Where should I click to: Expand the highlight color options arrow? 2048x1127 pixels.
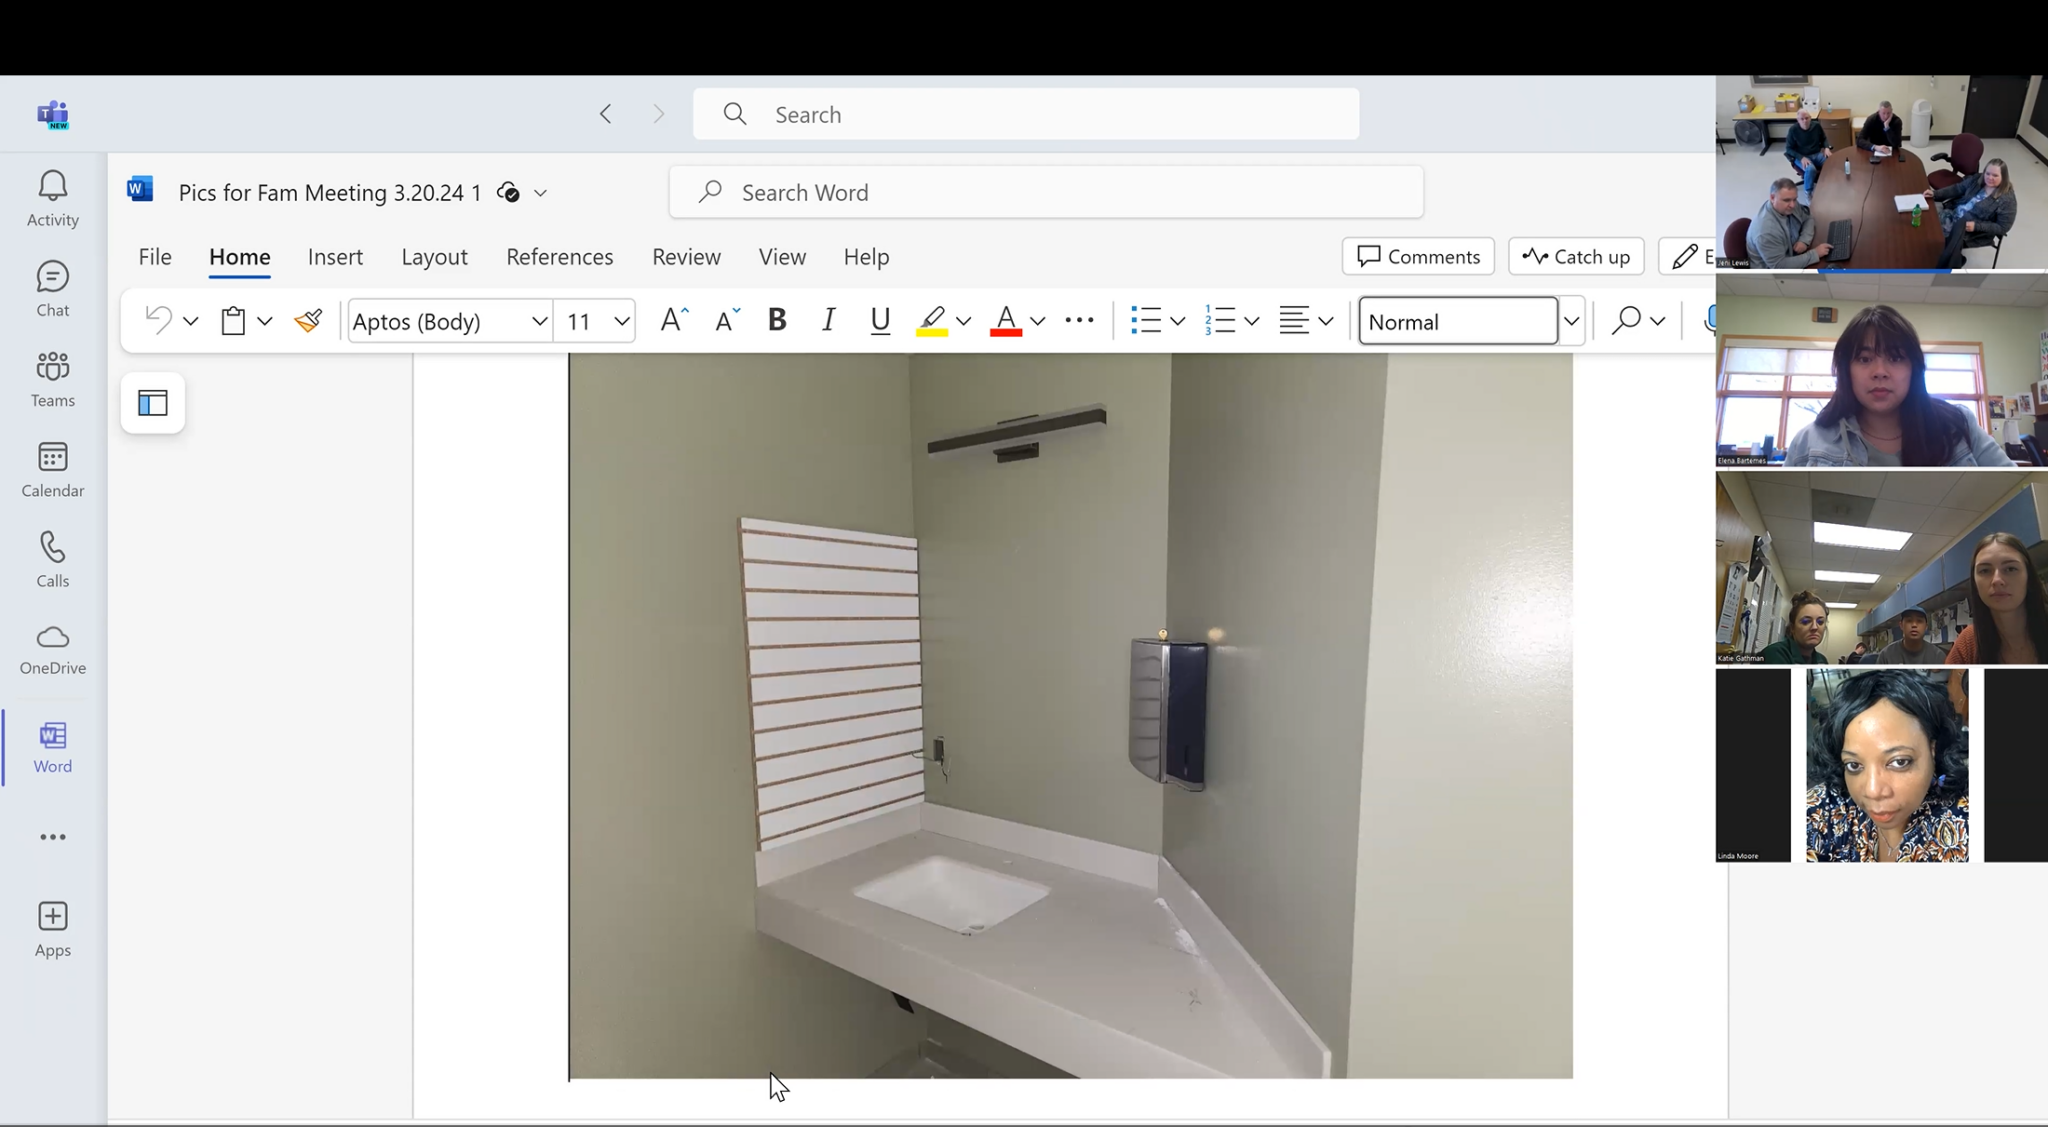coord(963,321)
